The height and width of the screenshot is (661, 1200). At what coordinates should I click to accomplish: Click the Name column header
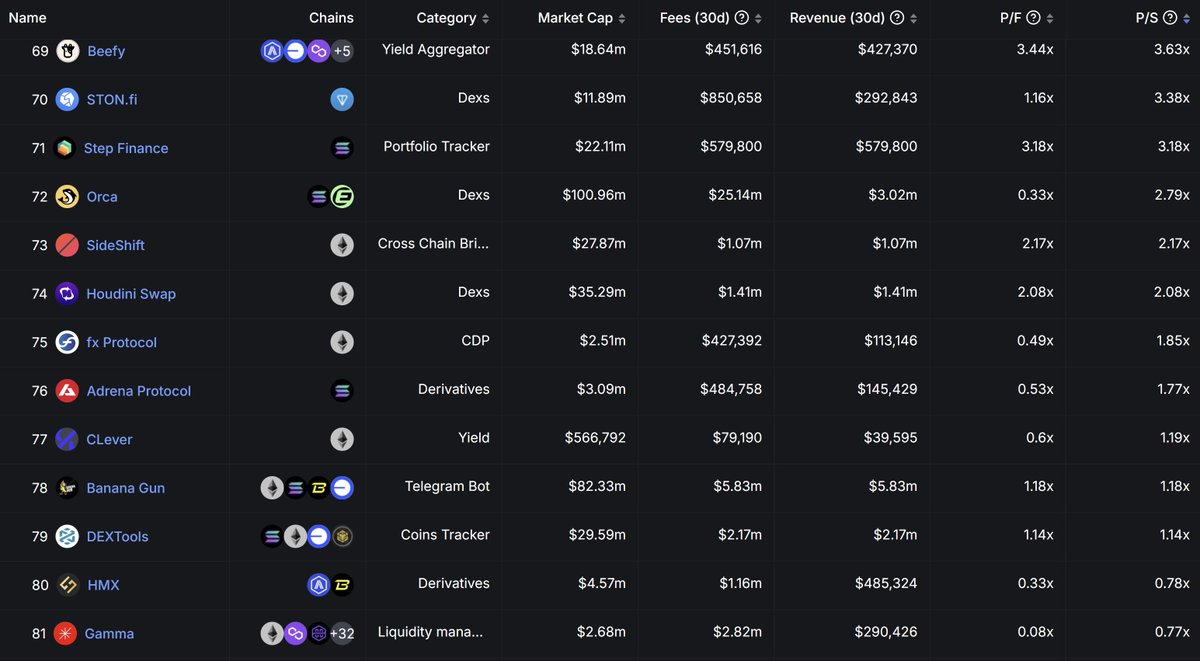[26, 18]
